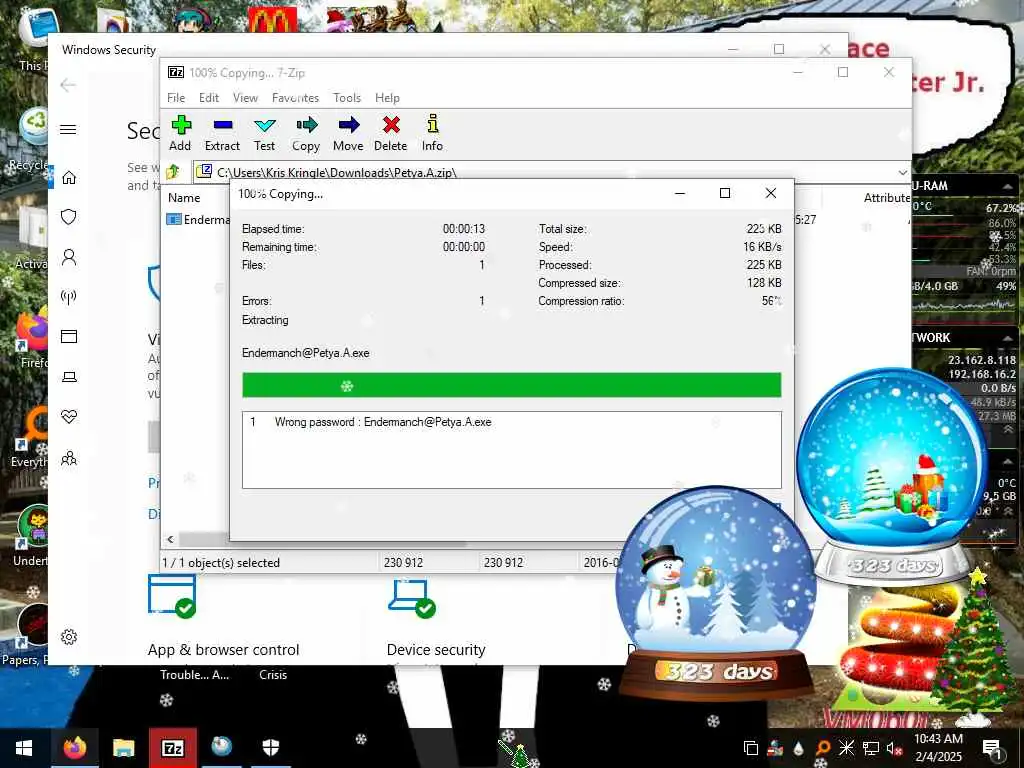Open the notification center icon
Viewport: 1024px width, 768px height.
coord(992,748)
